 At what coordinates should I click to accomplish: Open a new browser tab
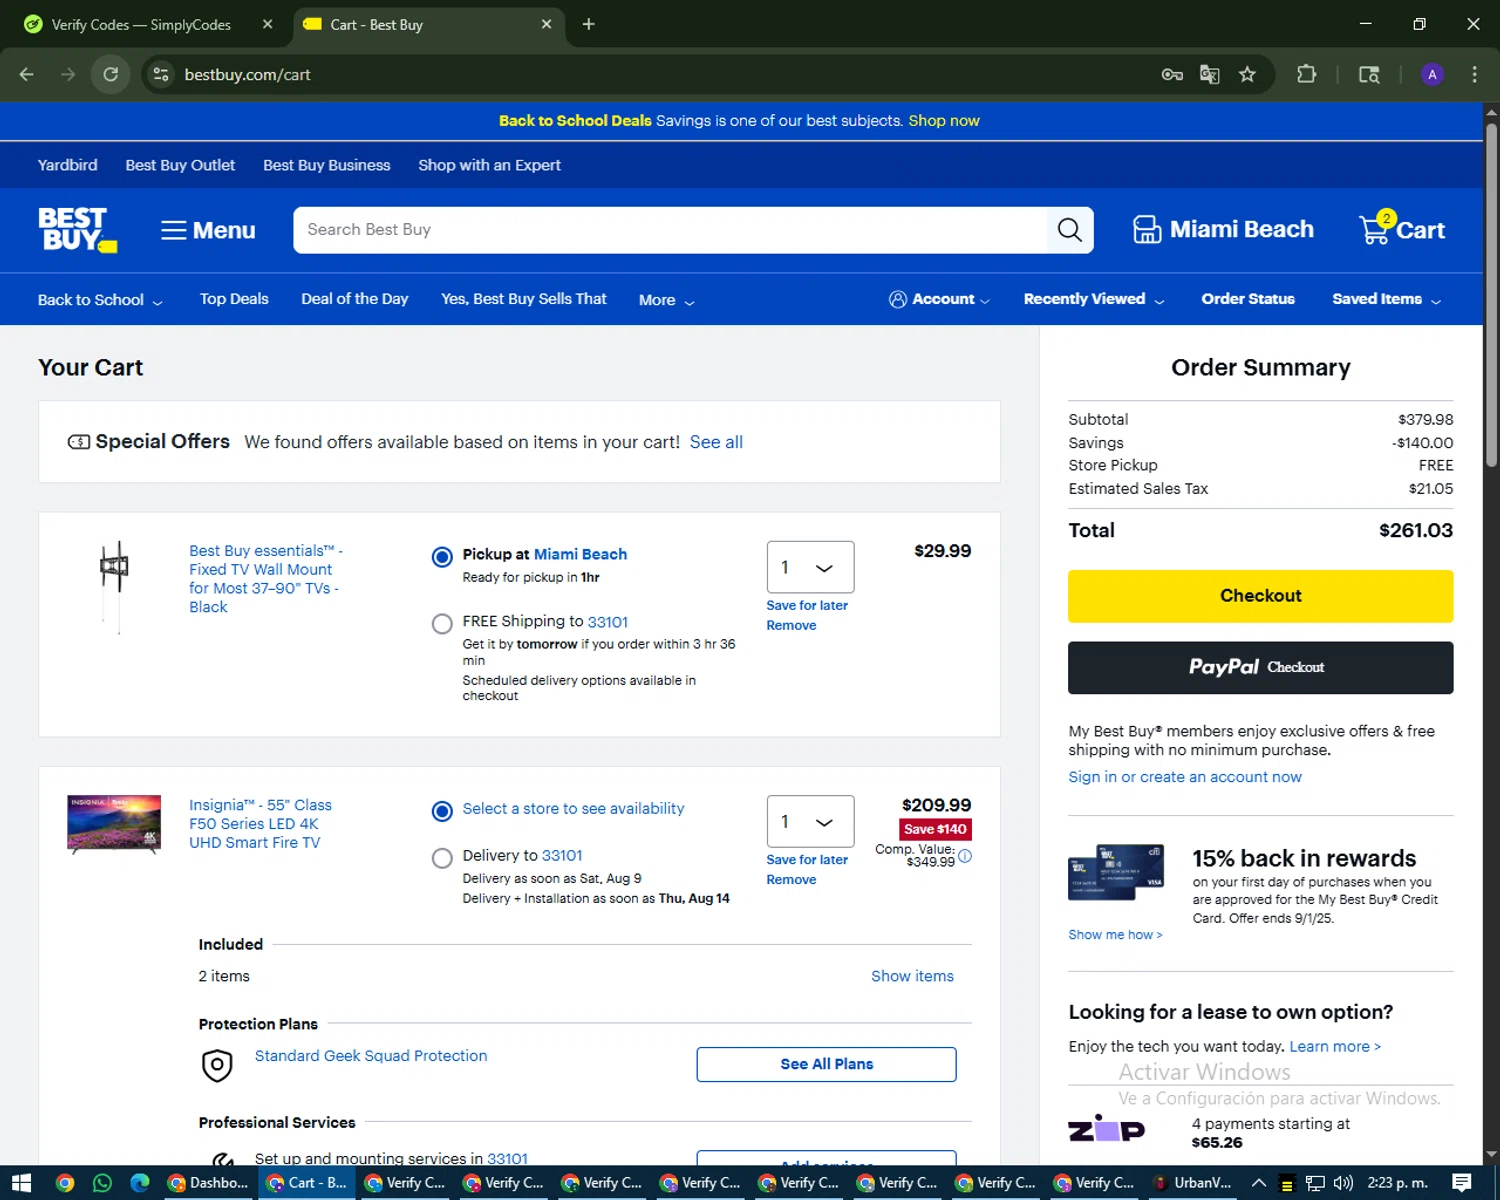click(x=588, y=24)
